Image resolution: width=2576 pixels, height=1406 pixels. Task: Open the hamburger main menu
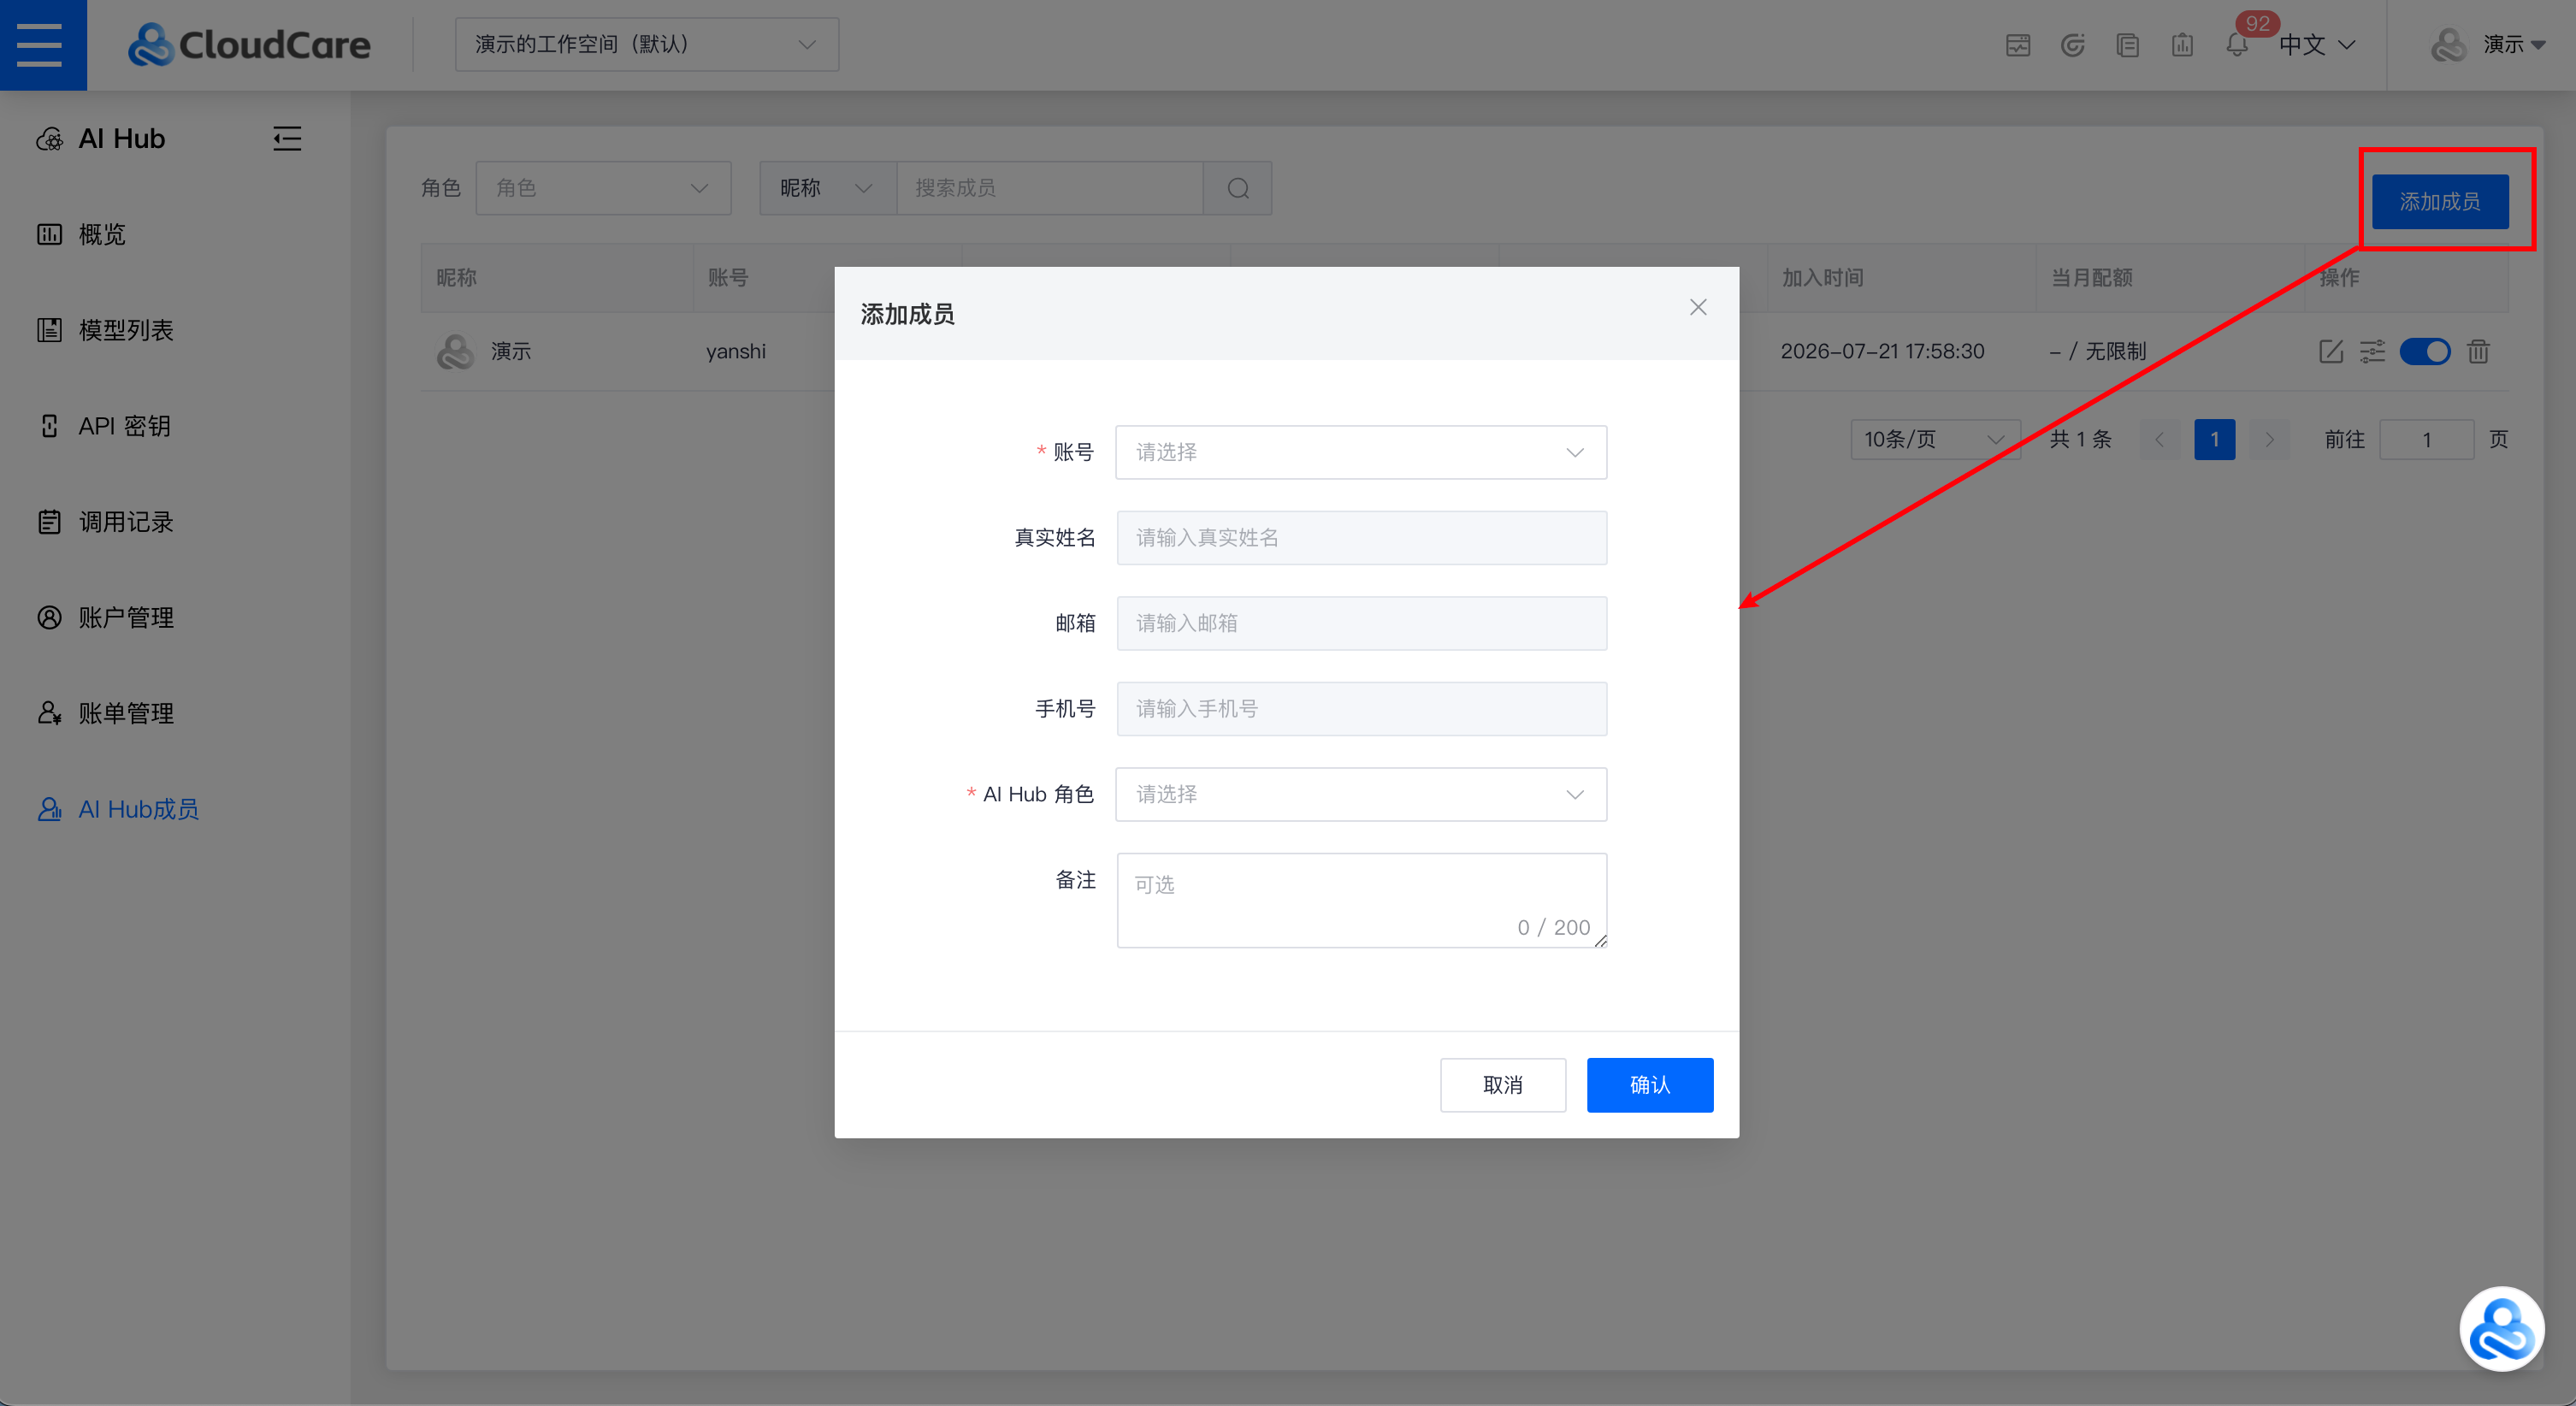pos(40,45)
